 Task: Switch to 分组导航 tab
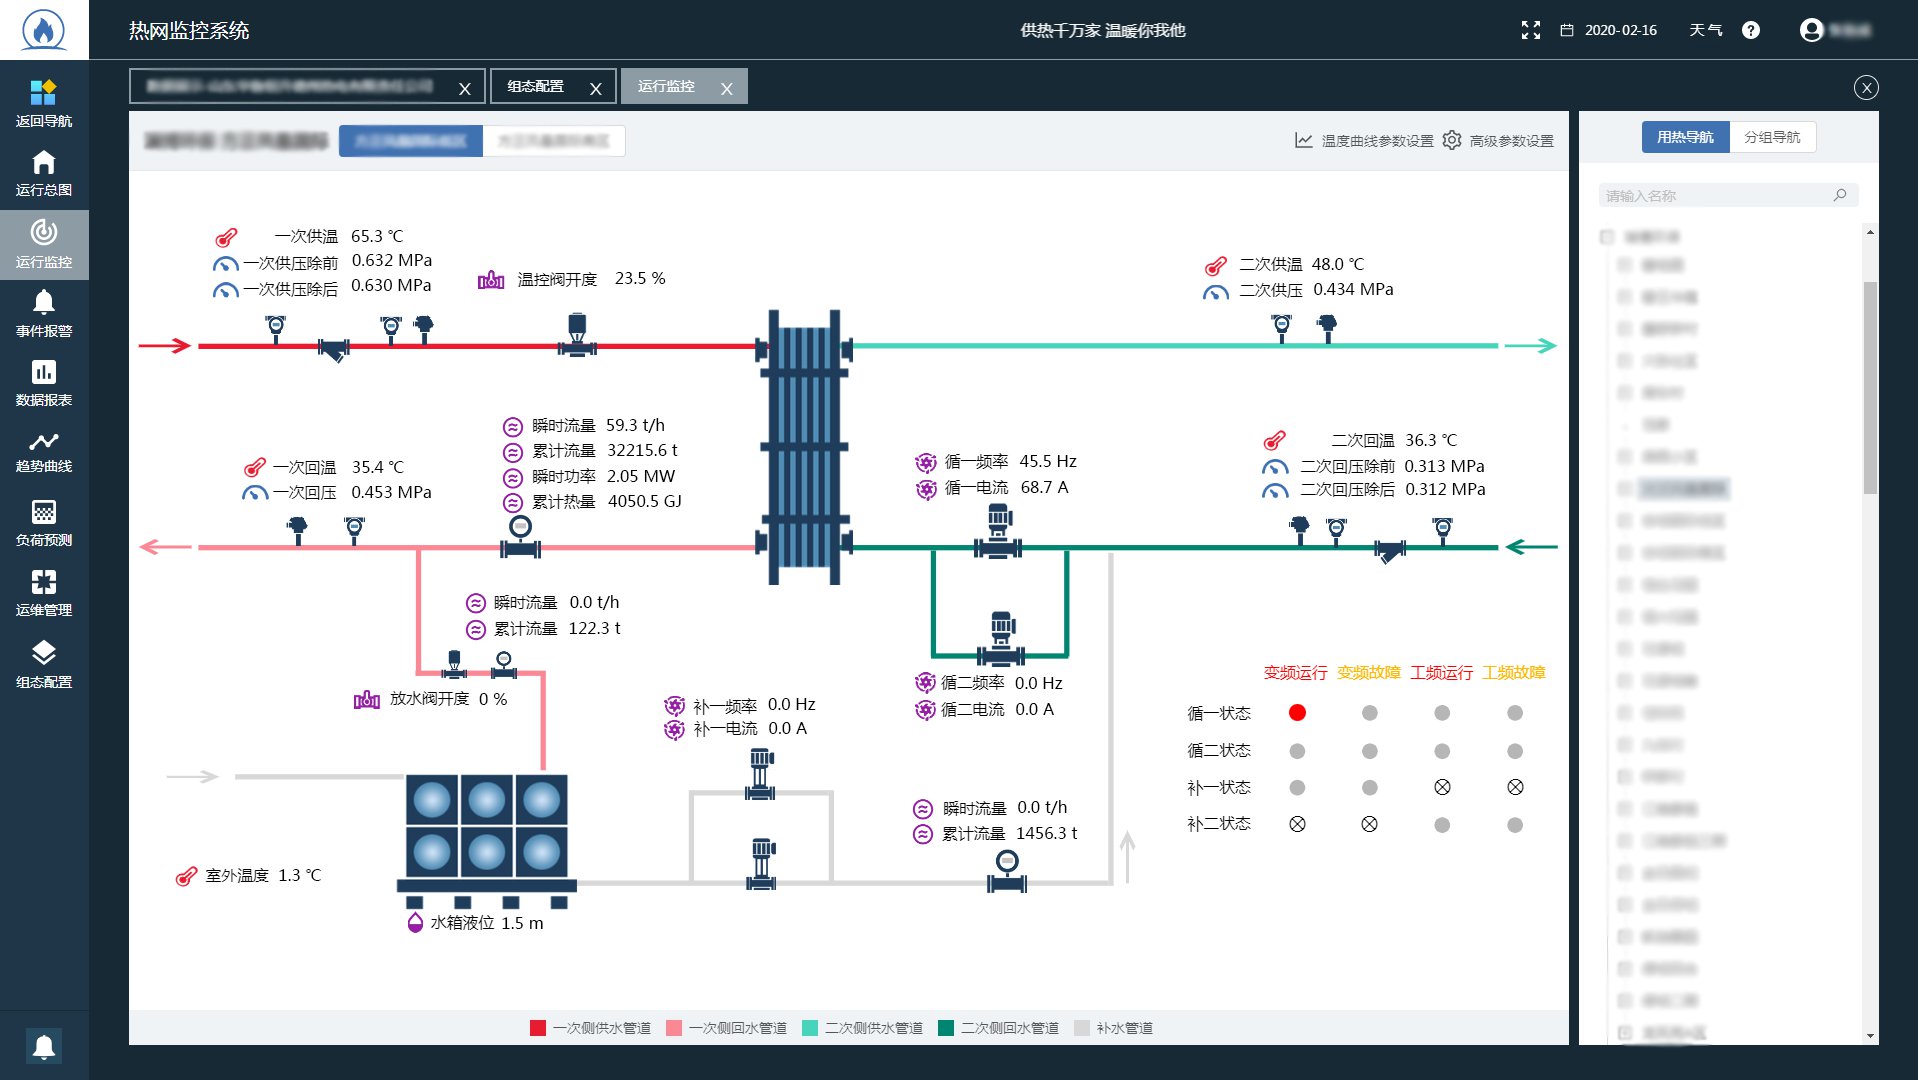1771,137
